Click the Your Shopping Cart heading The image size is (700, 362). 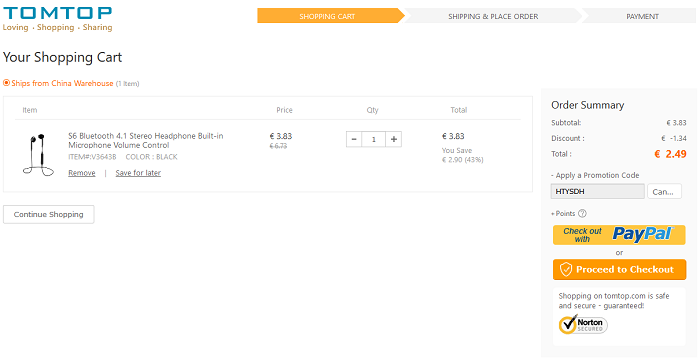(62, 57)
